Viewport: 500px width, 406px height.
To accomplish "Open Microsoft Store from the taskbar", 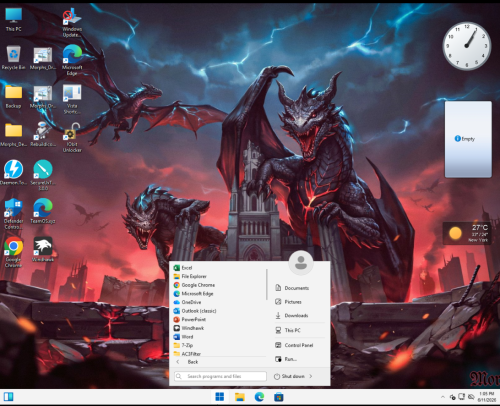I will [279, 397].
